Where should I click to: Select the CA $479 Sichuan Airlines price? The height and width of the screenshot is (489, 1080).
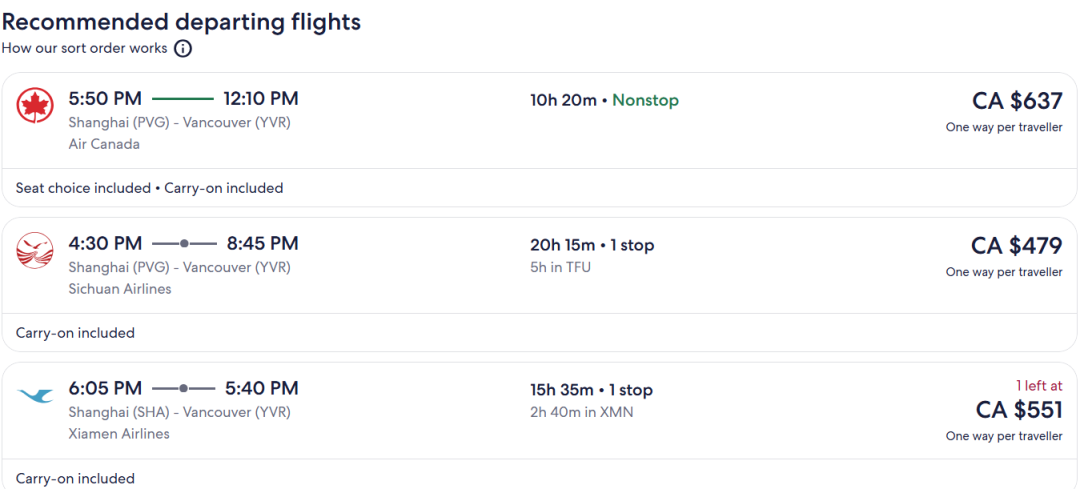pos(1017,246)
